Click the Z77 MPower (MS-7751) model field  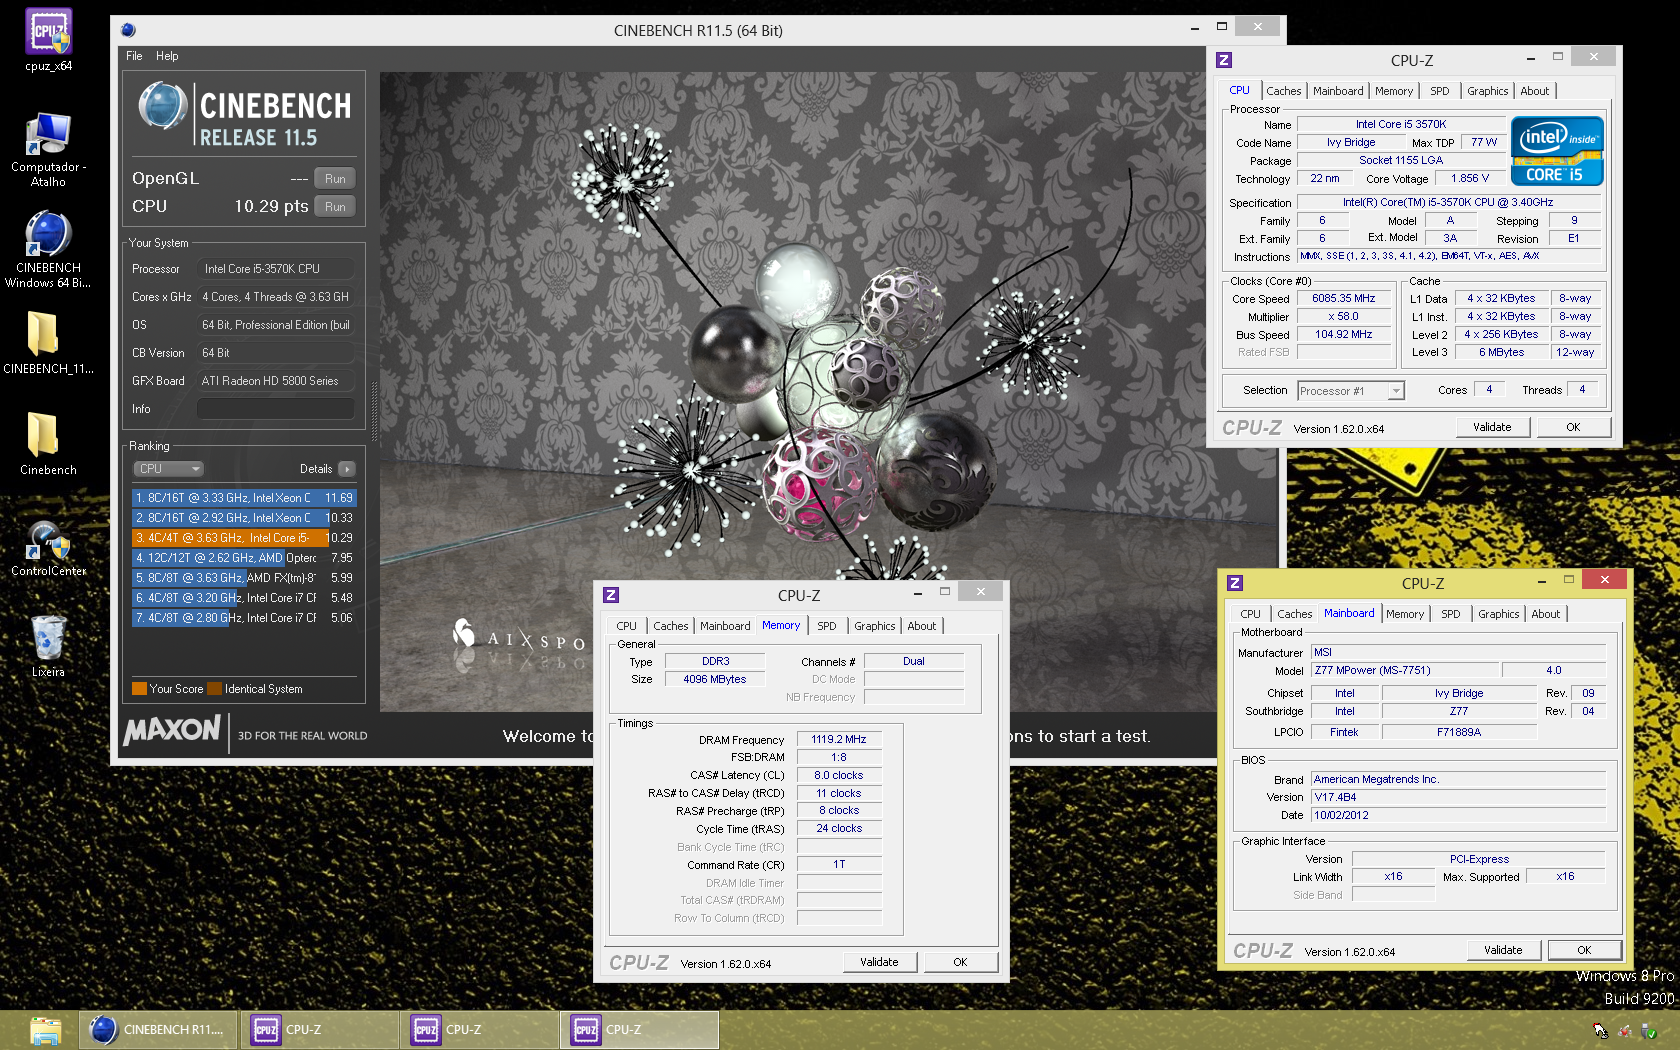click(x=1404, y=671)
